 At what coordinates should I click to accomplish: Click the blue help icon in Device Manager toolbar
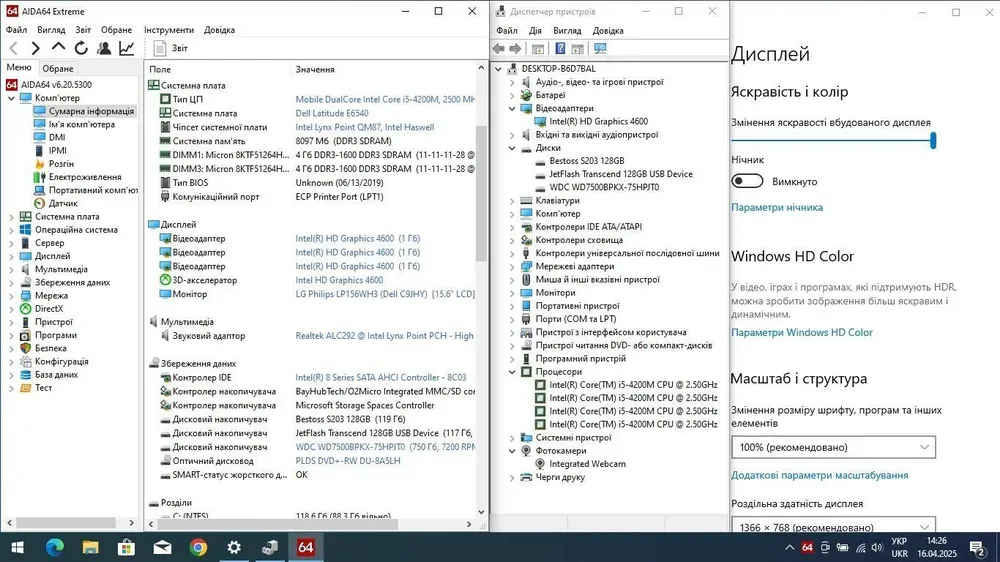561,48
